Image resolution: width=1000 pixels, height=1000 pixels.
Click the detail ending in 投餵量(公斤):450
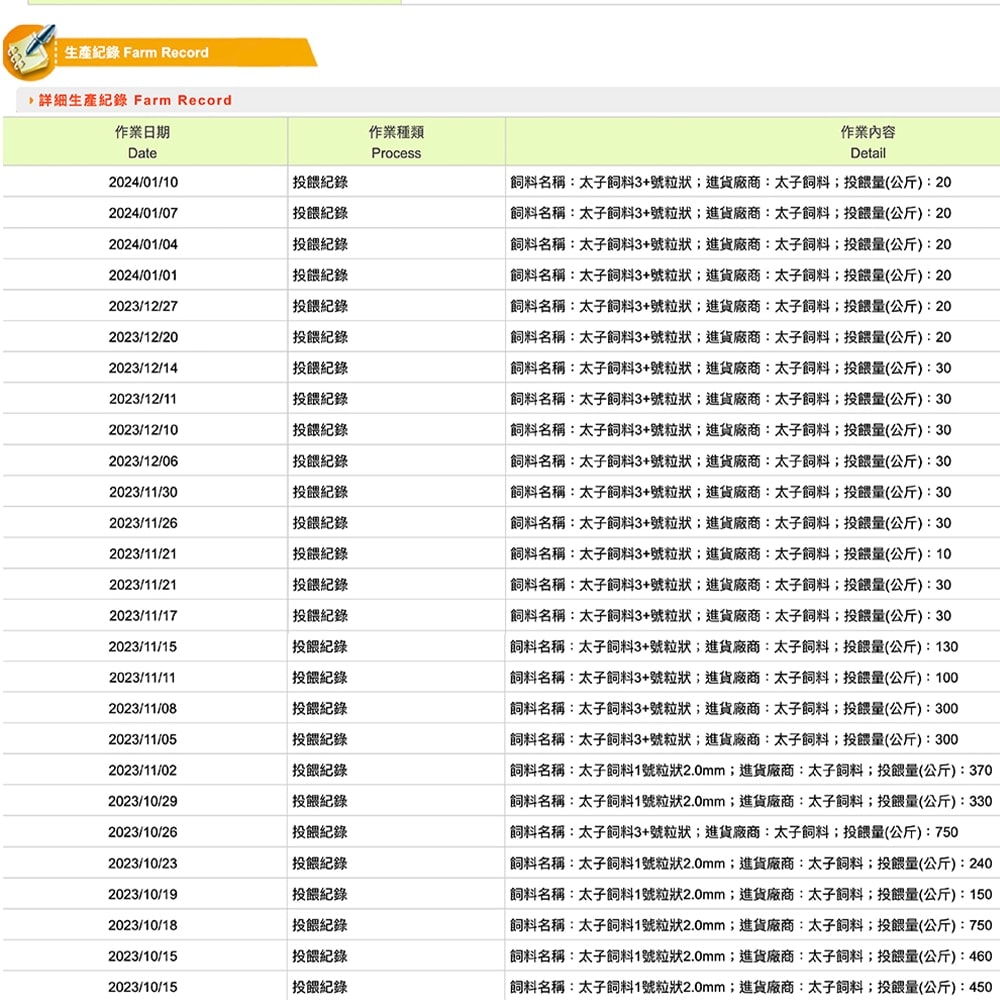click(x=751, y=987)
